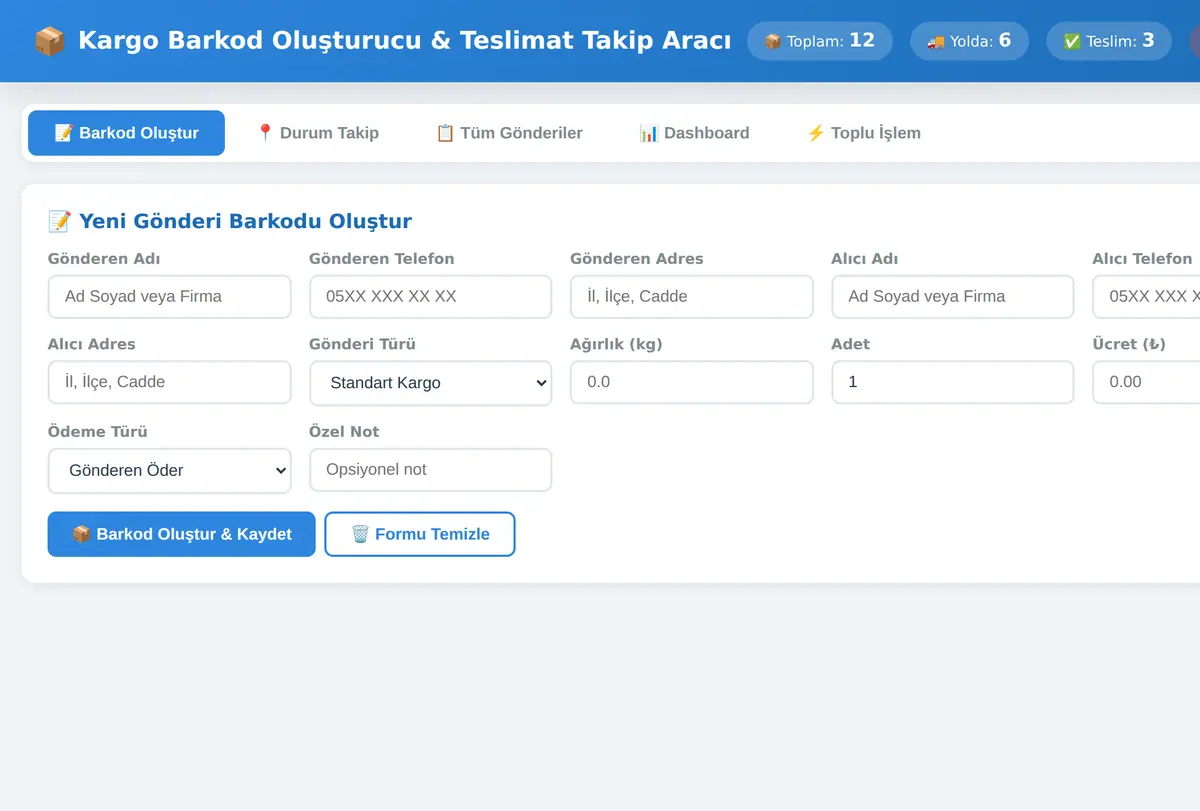Click the Gönderen Adres input field
This screenshot has width=1200, height=811.
coord(692,297)
